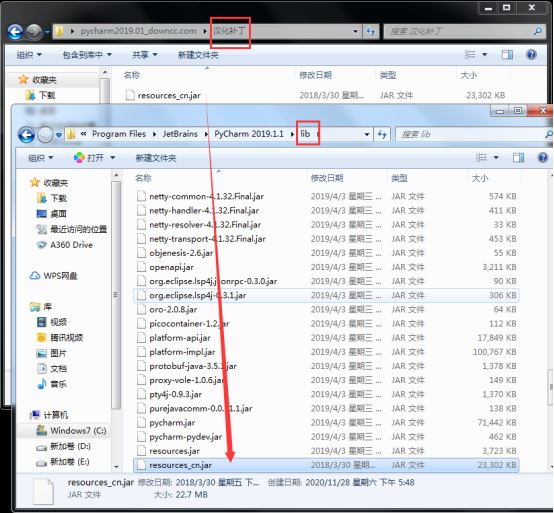Open help in the lib window
Screen dimensions: 554x513
(542, 158)
